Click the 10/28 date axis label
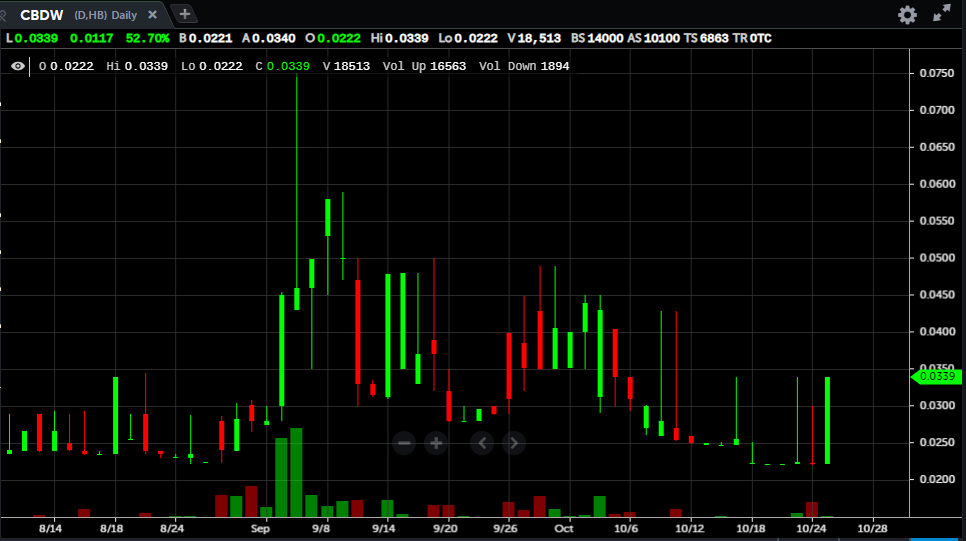The image size is (966, 541). click(872, 529)
